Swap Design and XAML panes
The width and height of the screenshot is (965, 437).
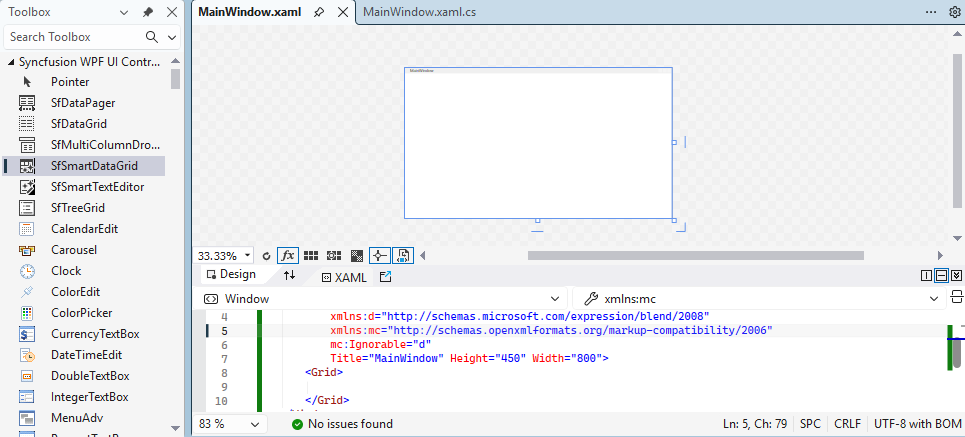(x=289, y=275)
